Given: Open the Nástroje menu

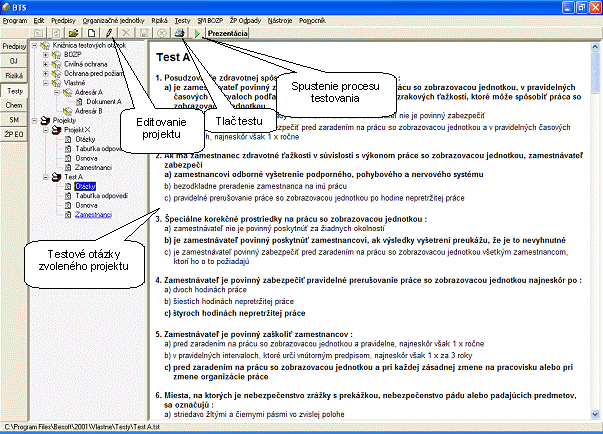Looking at the screenshot, I should pos(280,21).
